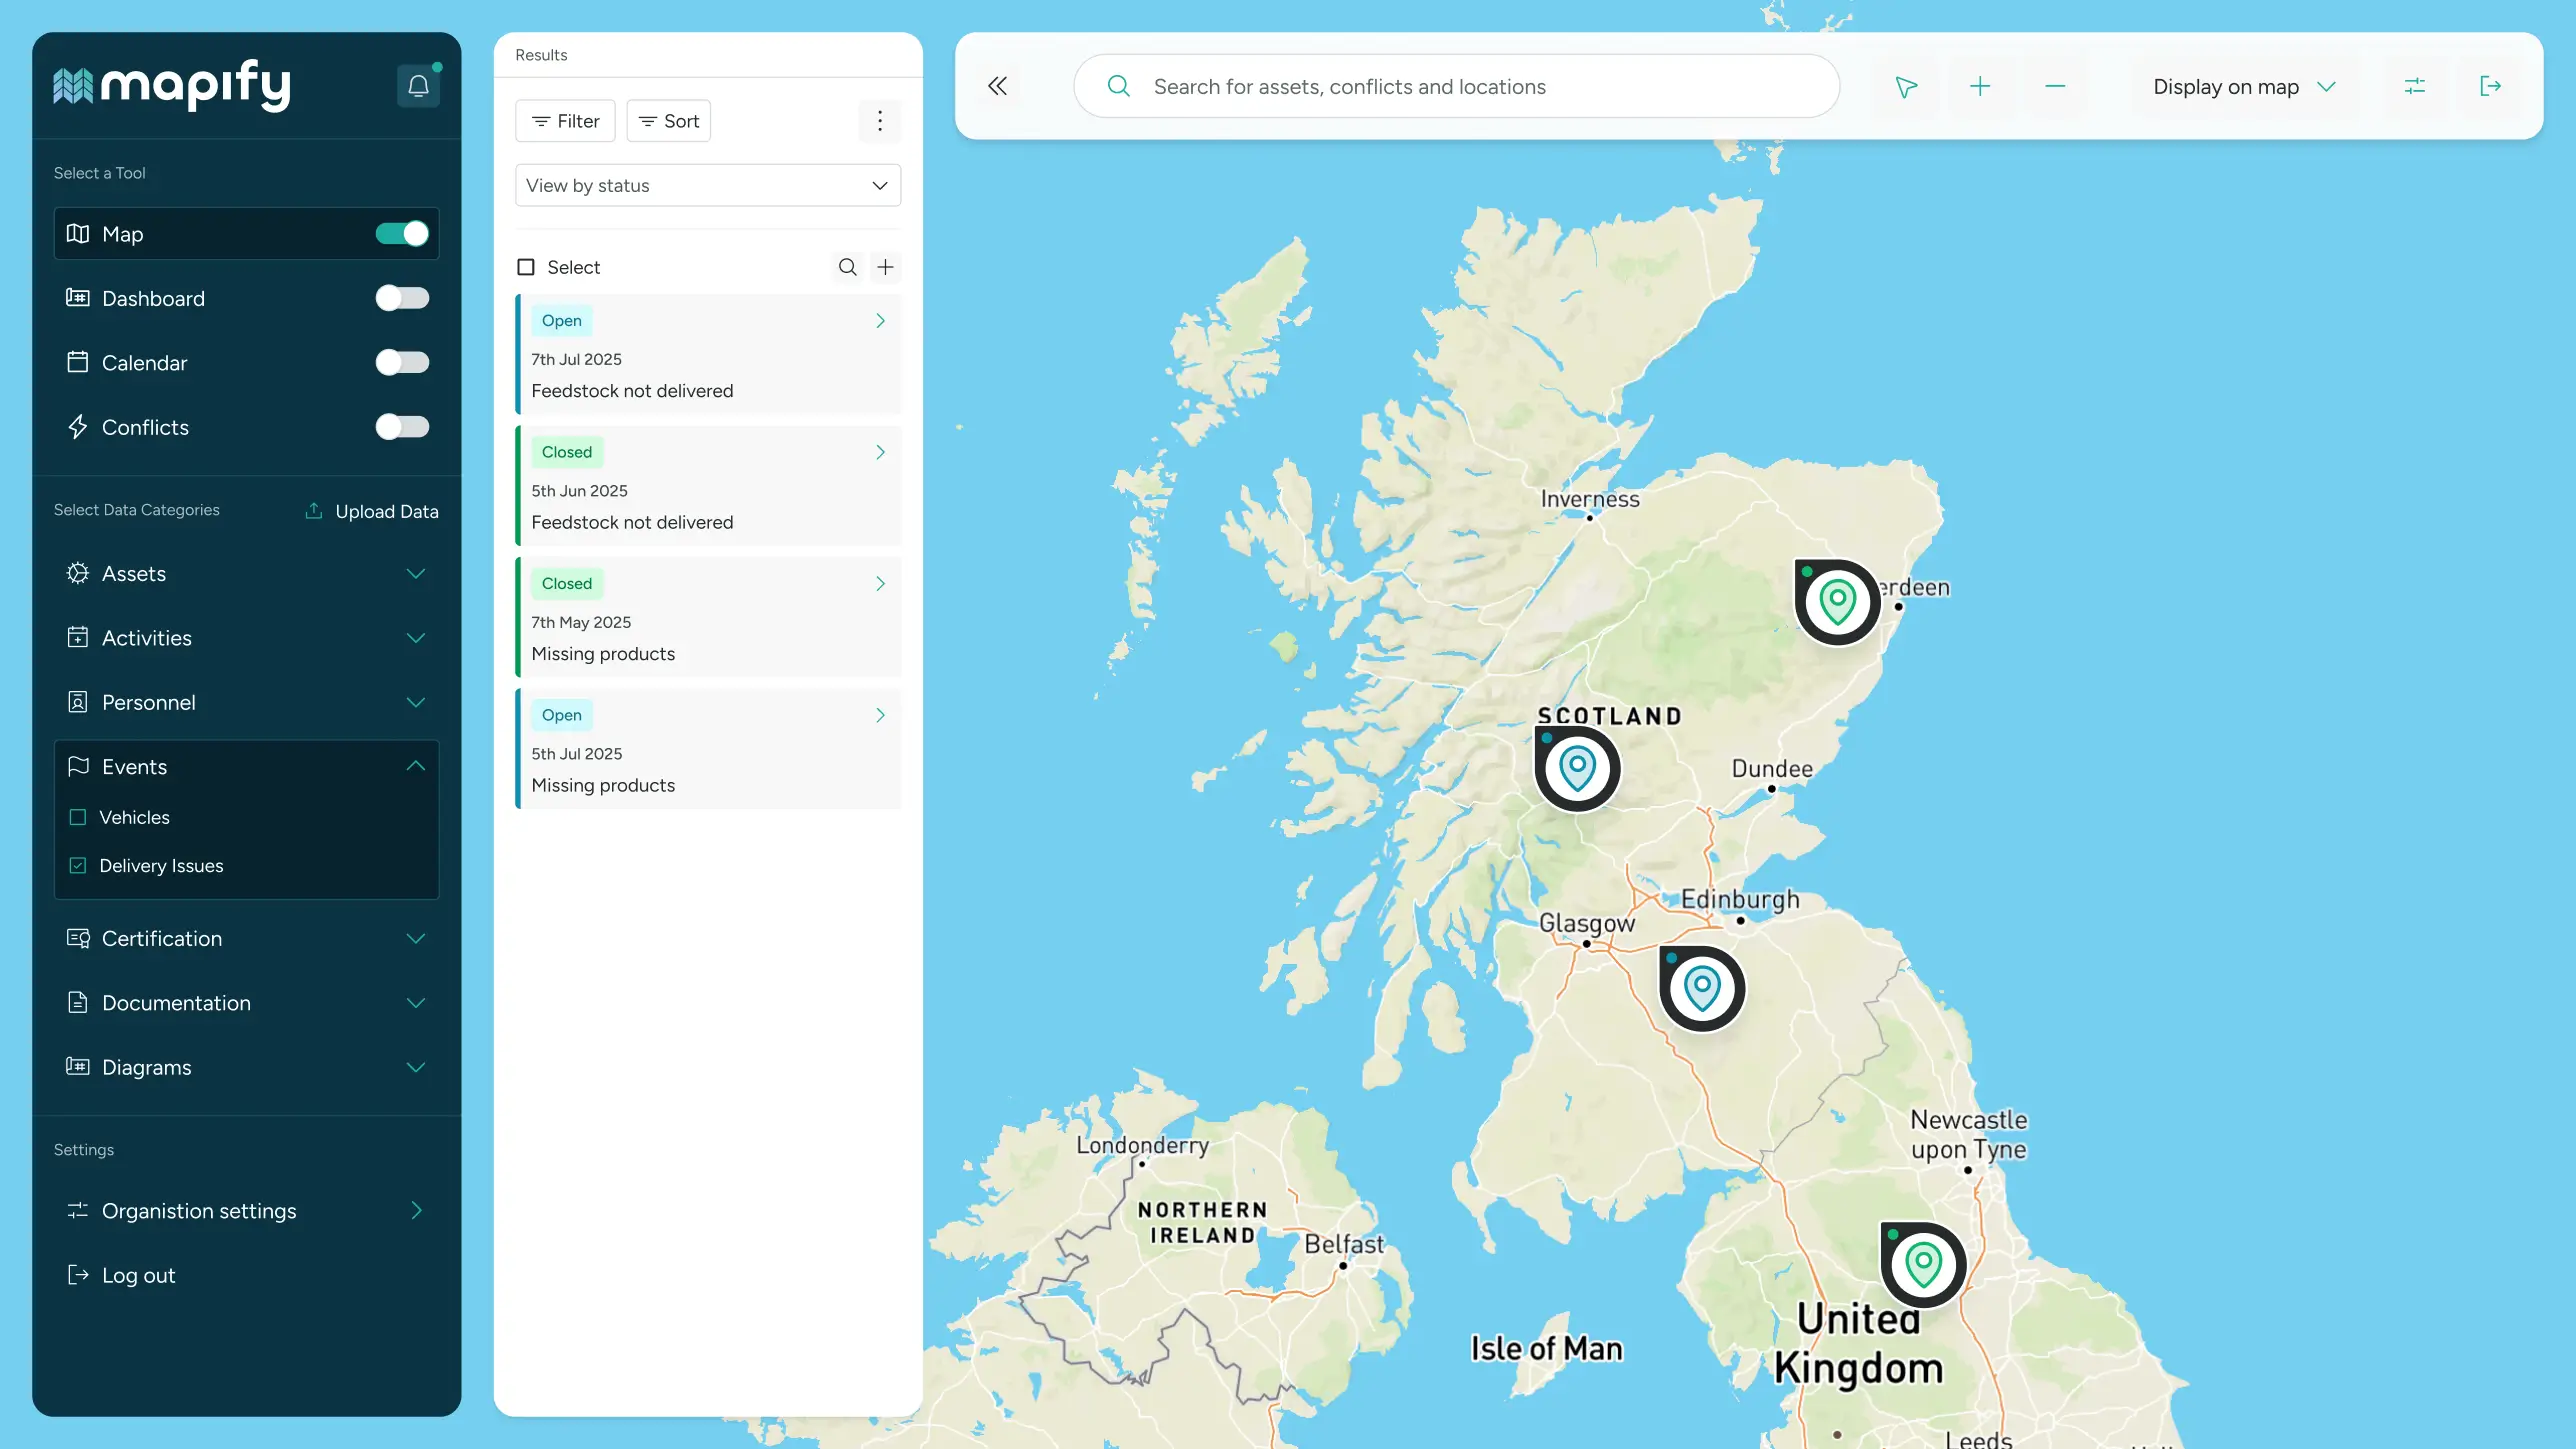Click Log out
This screenshot has height=1449, width=2576.
pyautogui.click(x=138, y=1274)
